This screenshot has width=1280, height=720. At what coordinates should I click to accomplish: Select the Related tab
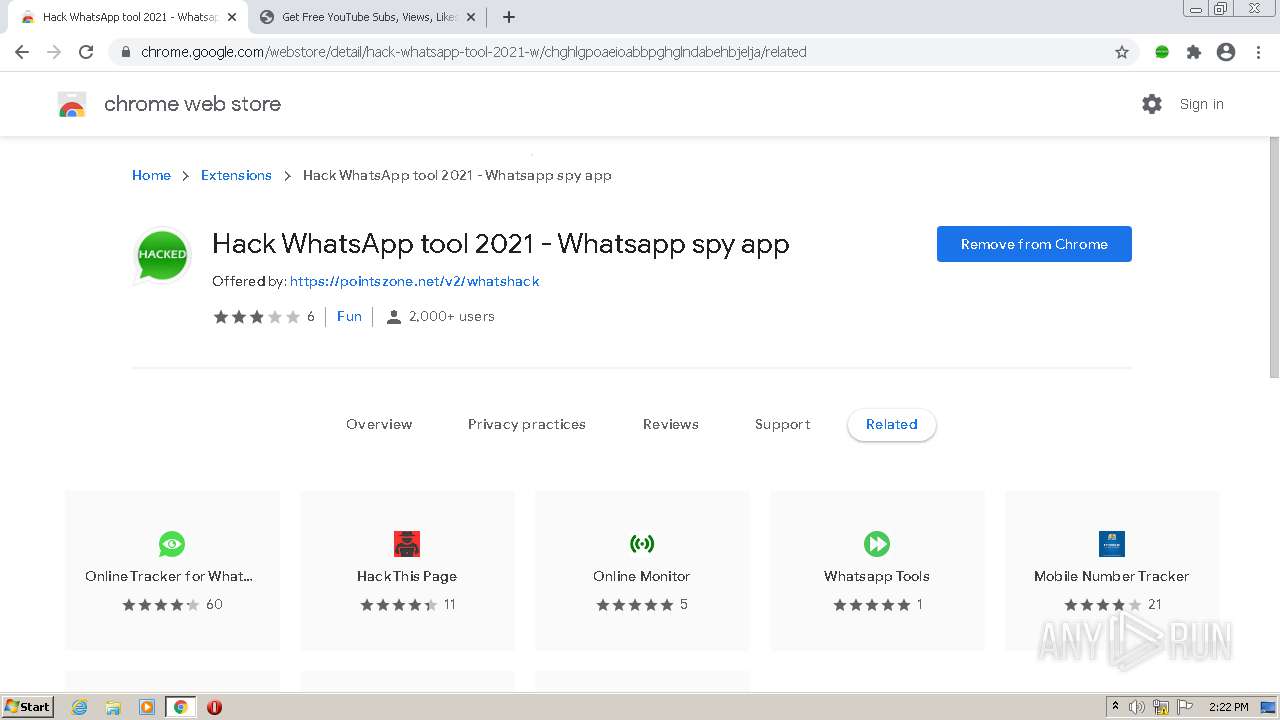click(892, 425)
